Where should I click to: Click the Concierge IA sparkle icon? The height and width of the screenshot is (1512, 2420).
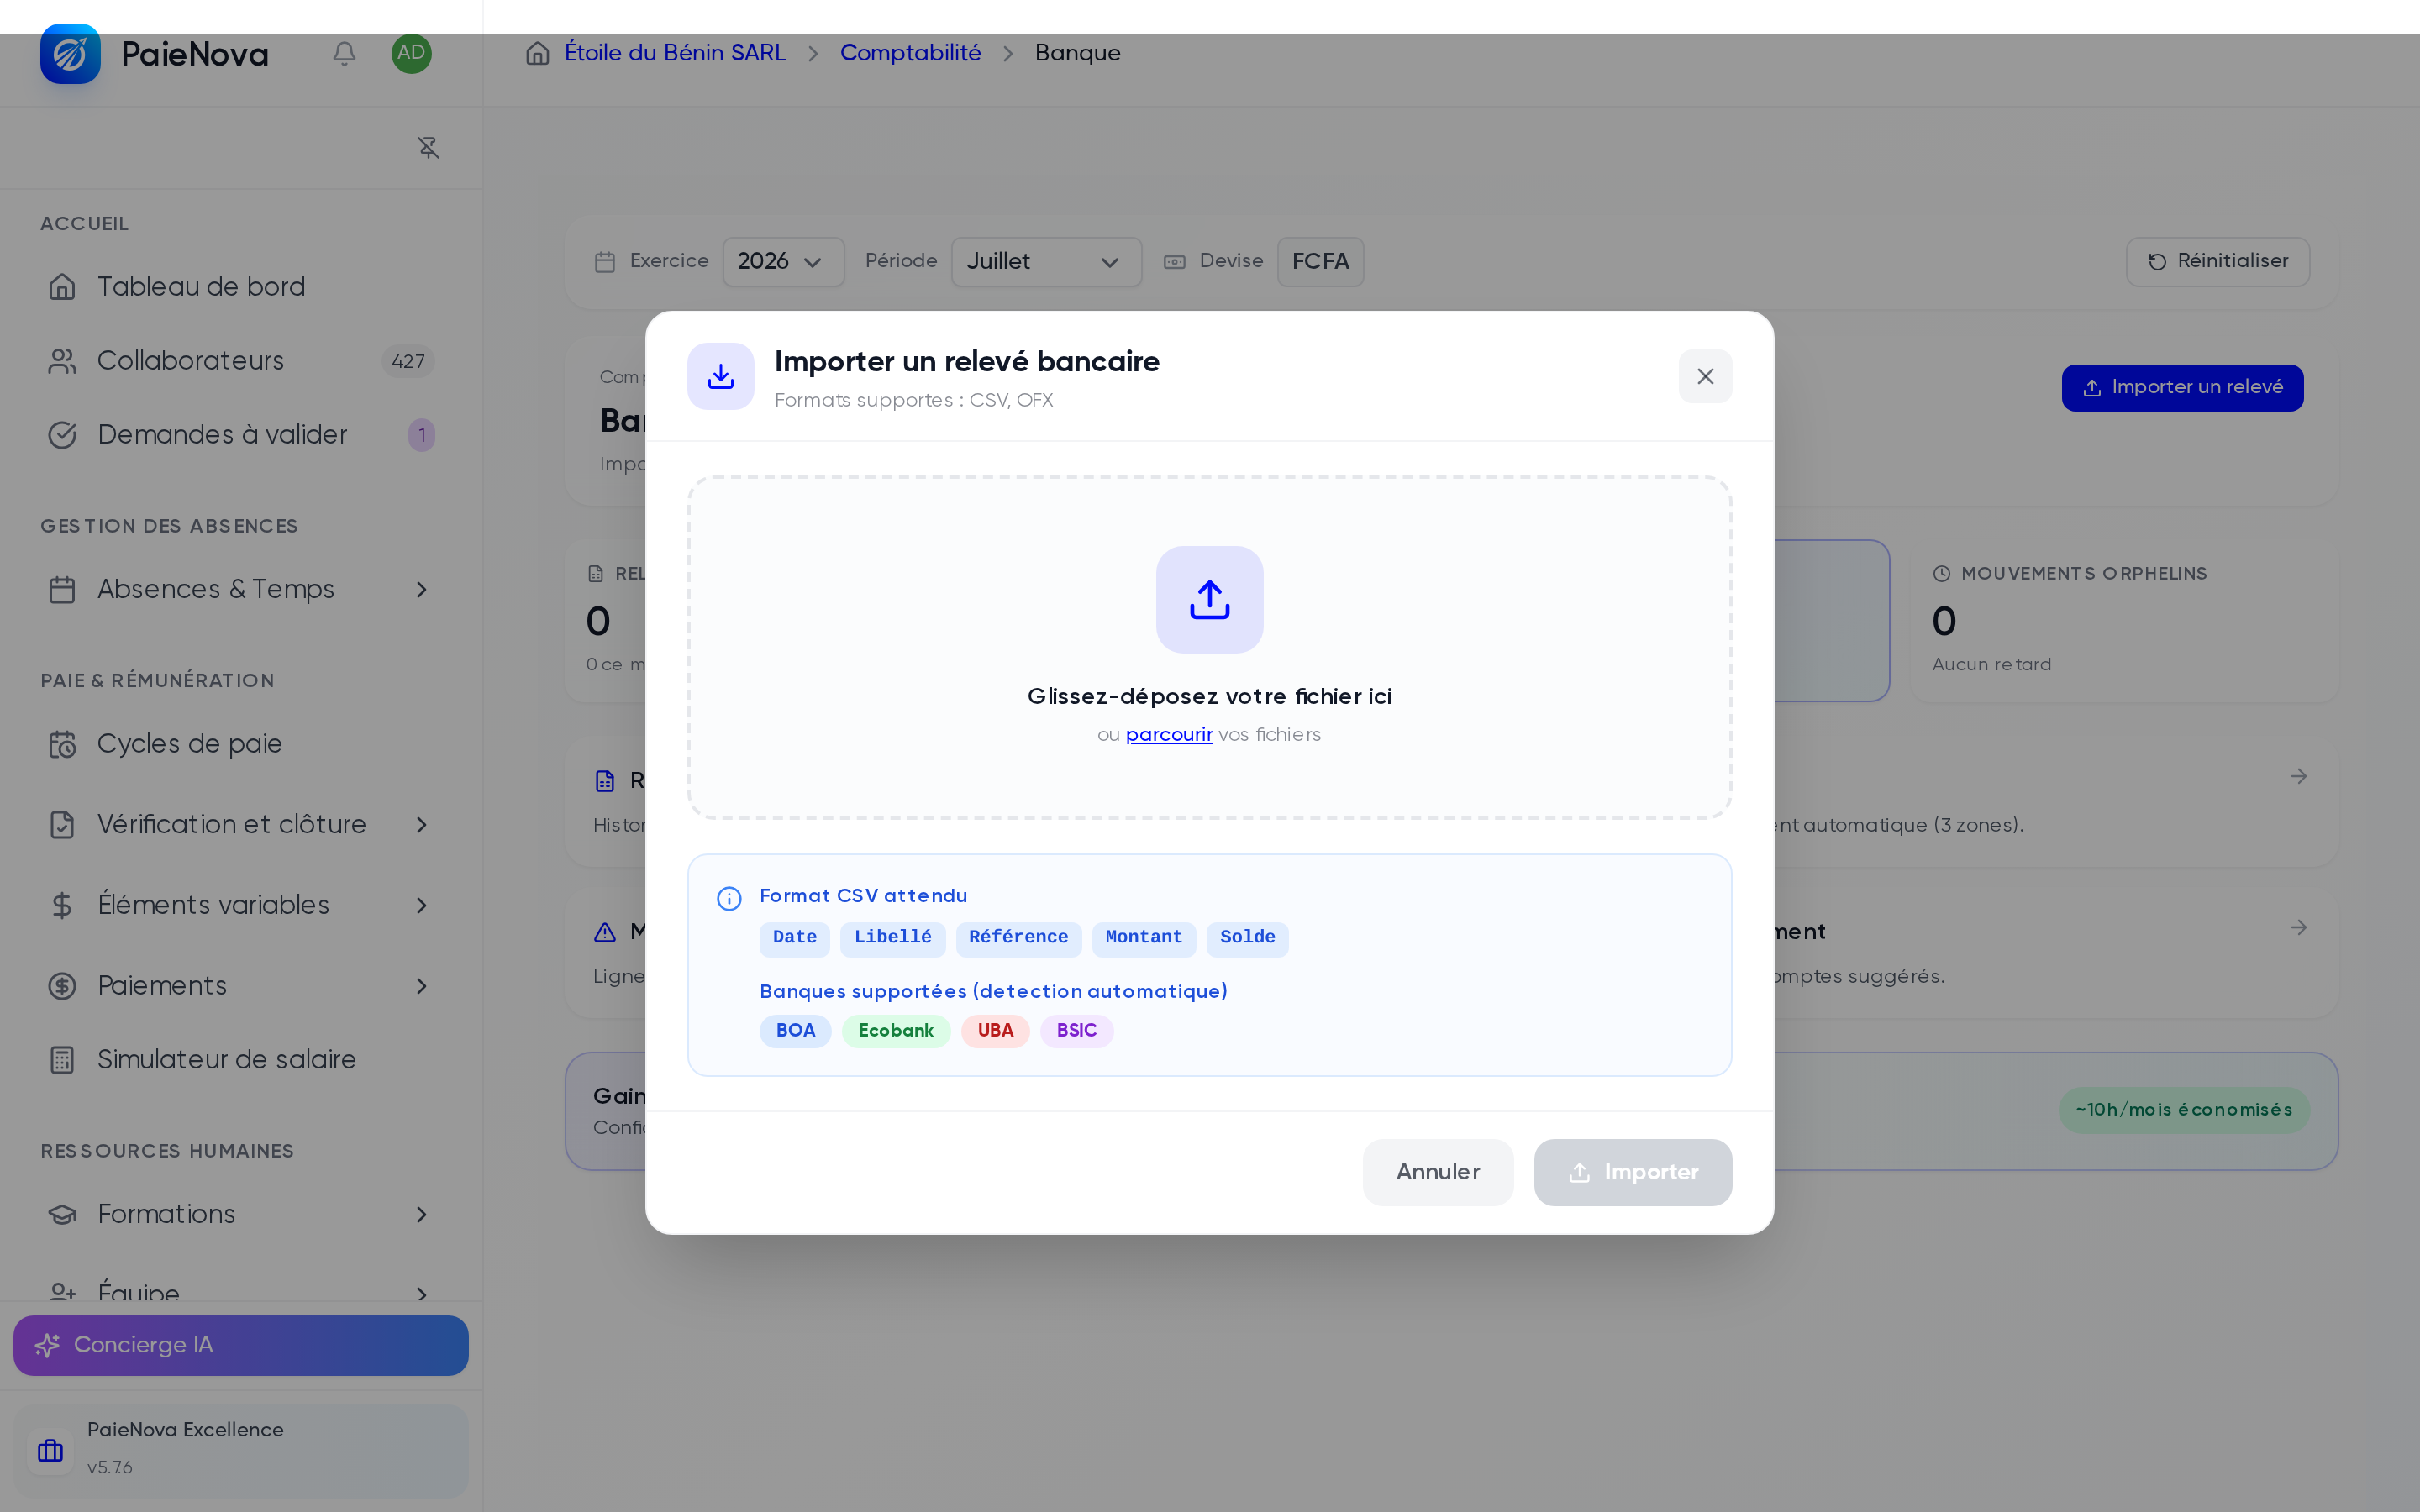point(47,1345)
